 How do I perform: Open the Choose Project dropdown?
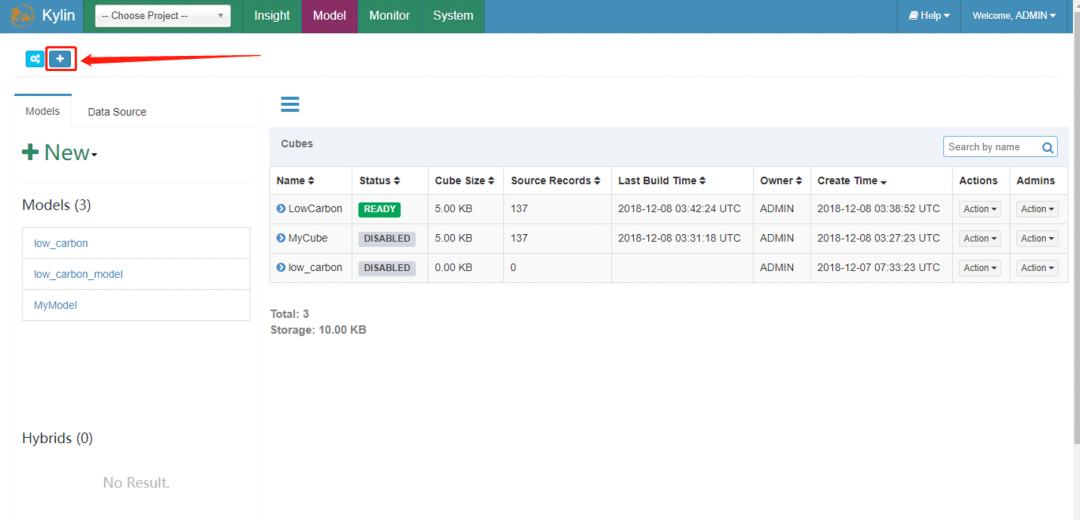point(163,16)
